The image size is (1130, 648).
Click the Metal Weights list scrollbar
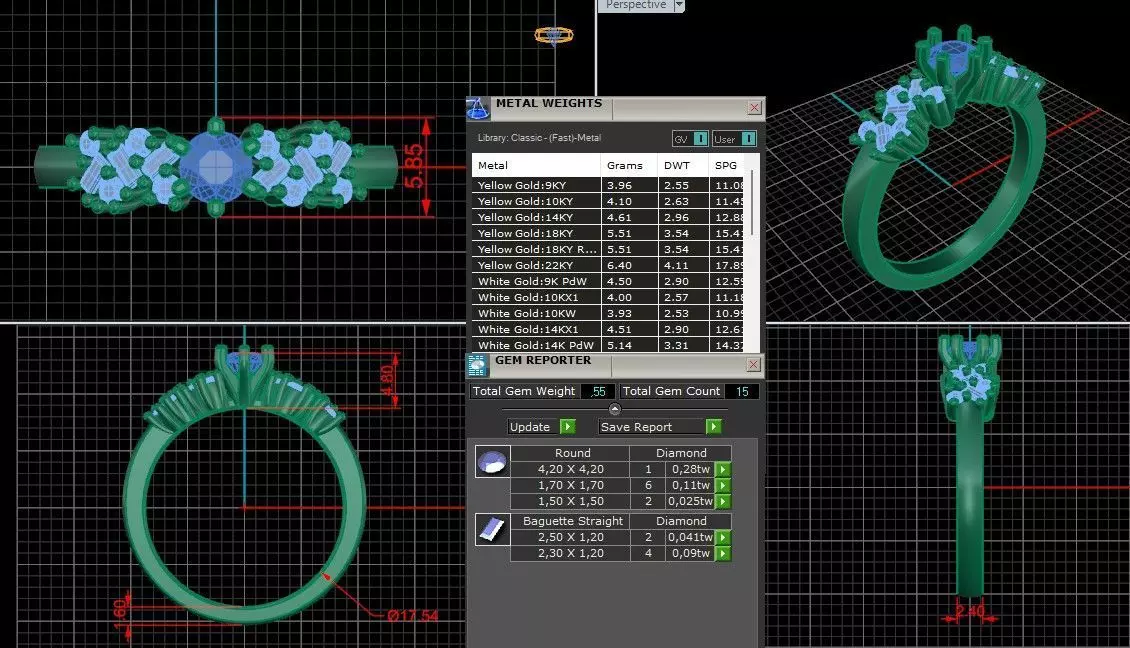point(752,203)
